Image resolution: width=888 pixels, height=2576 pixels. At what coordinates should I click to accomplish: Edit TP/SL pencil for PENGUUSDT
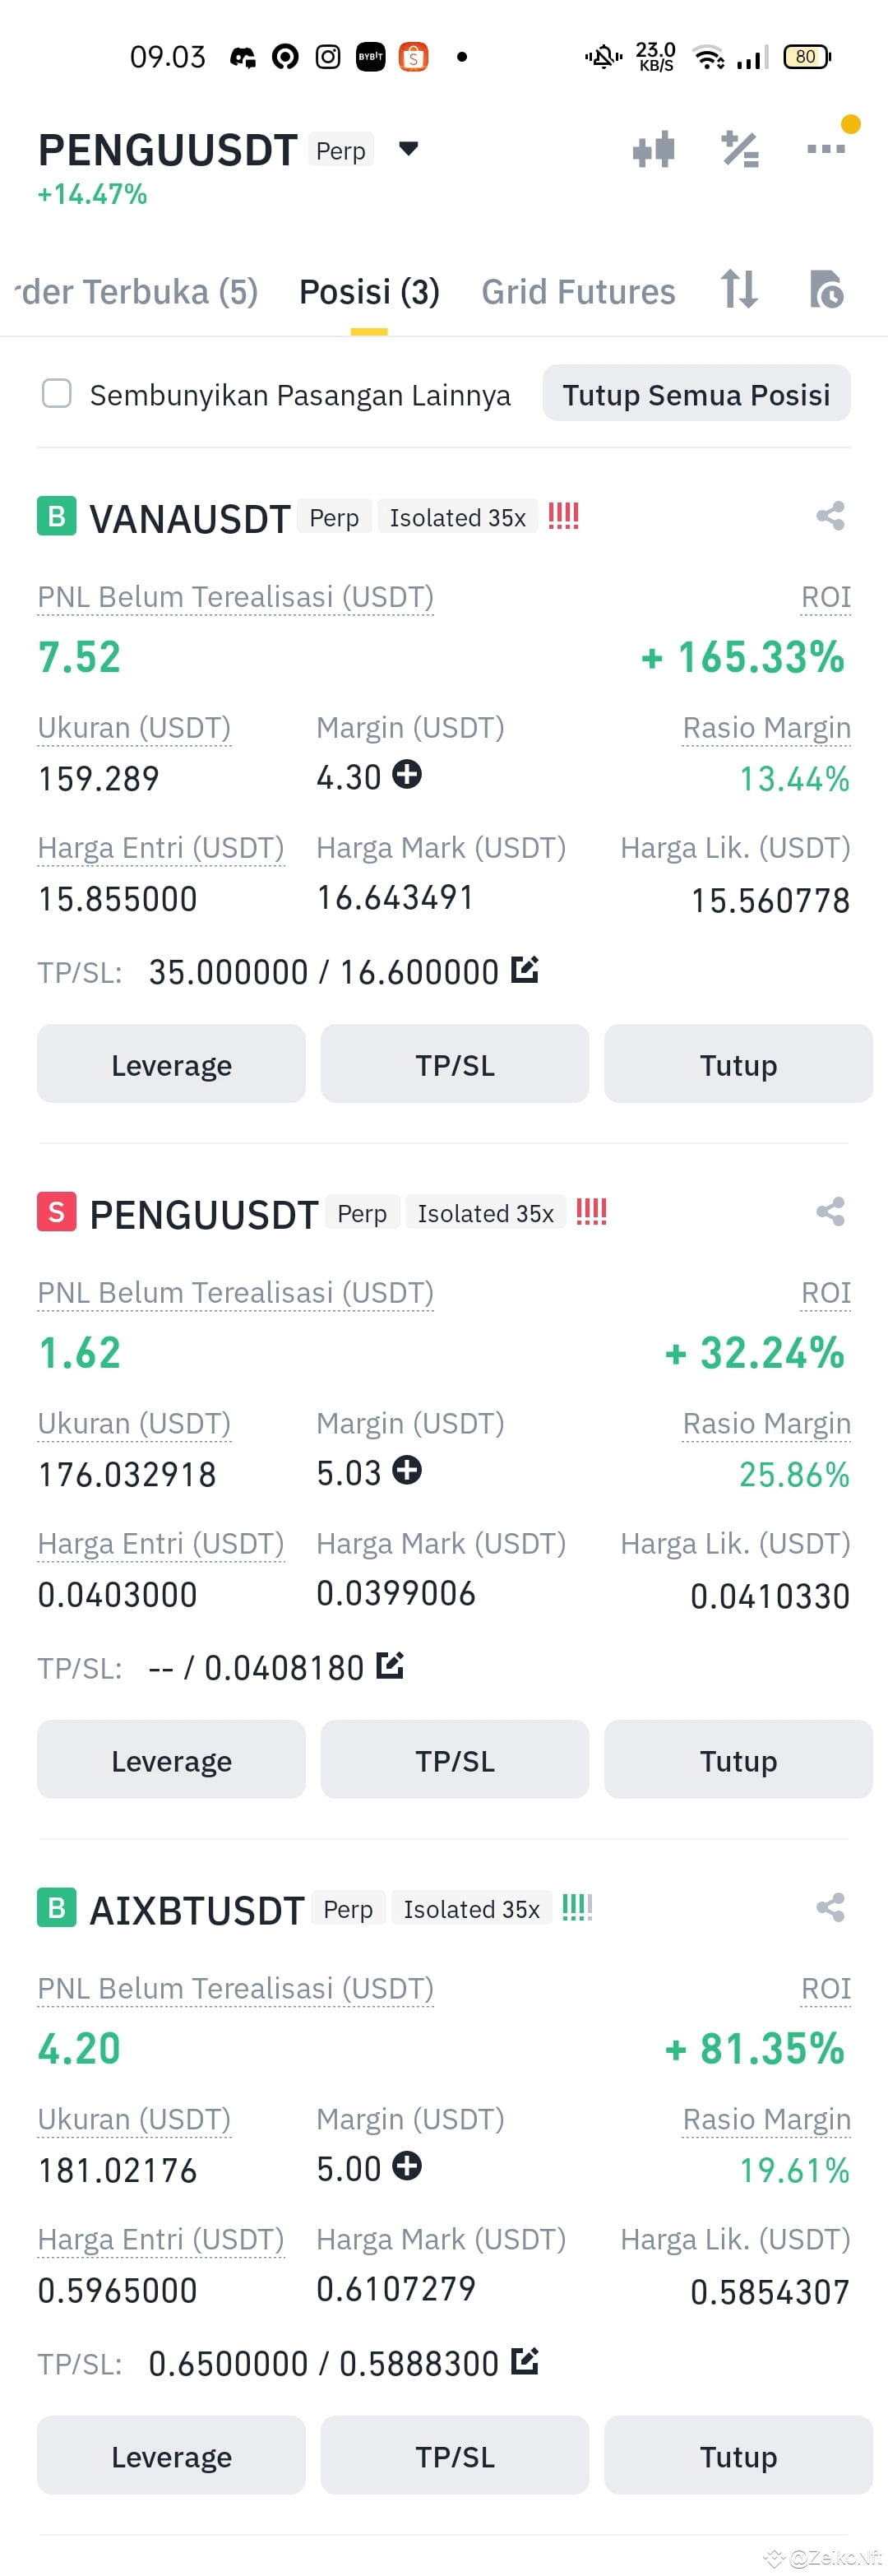[x=390, y=1665]
